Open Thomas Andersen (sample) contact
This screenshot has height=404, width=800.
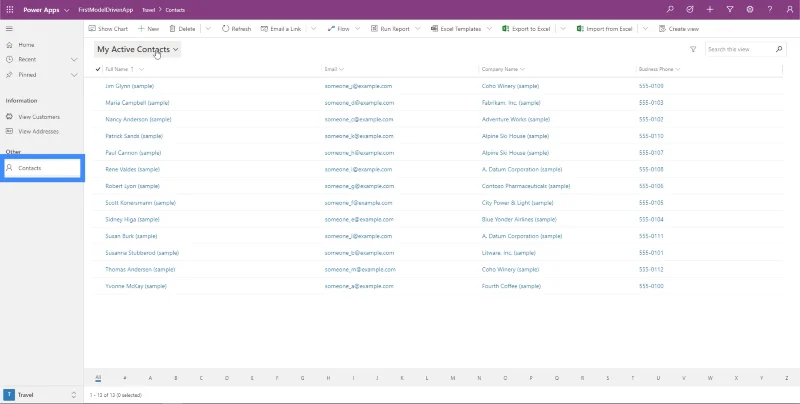point(140,269)
